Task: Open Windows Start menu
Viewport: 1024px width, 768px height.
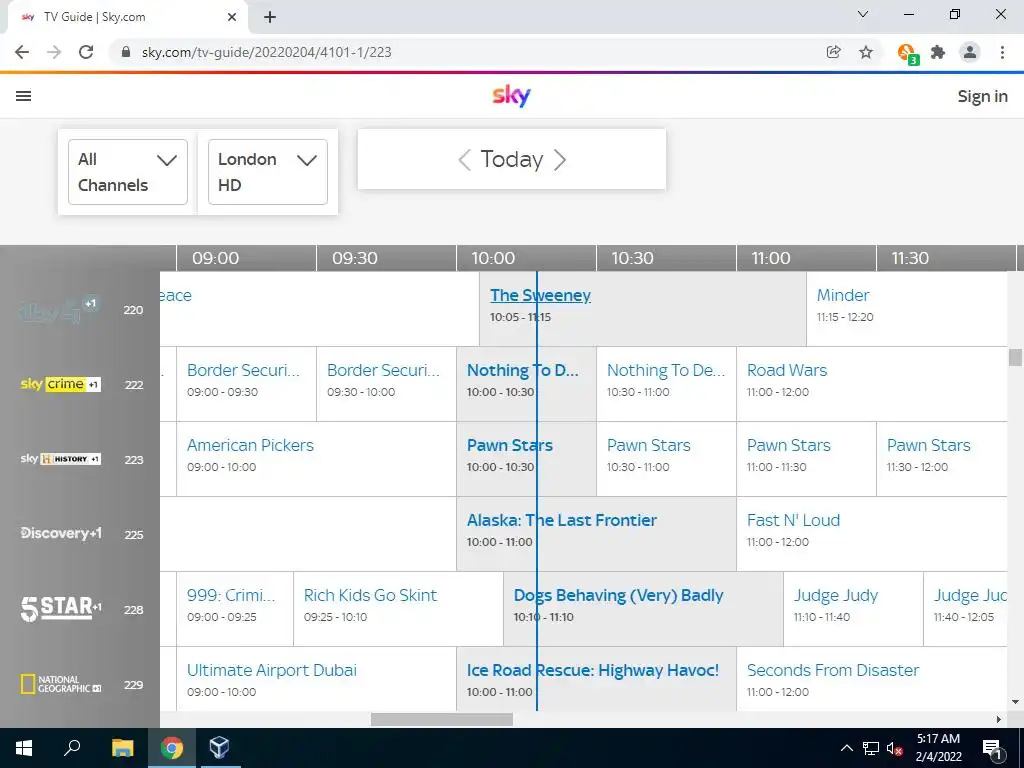Action: tap(24, 748)
